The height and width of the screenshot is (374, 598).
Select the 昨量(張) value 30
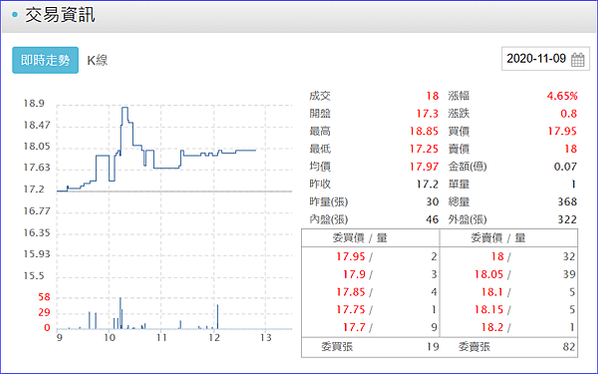click(432, 202)
